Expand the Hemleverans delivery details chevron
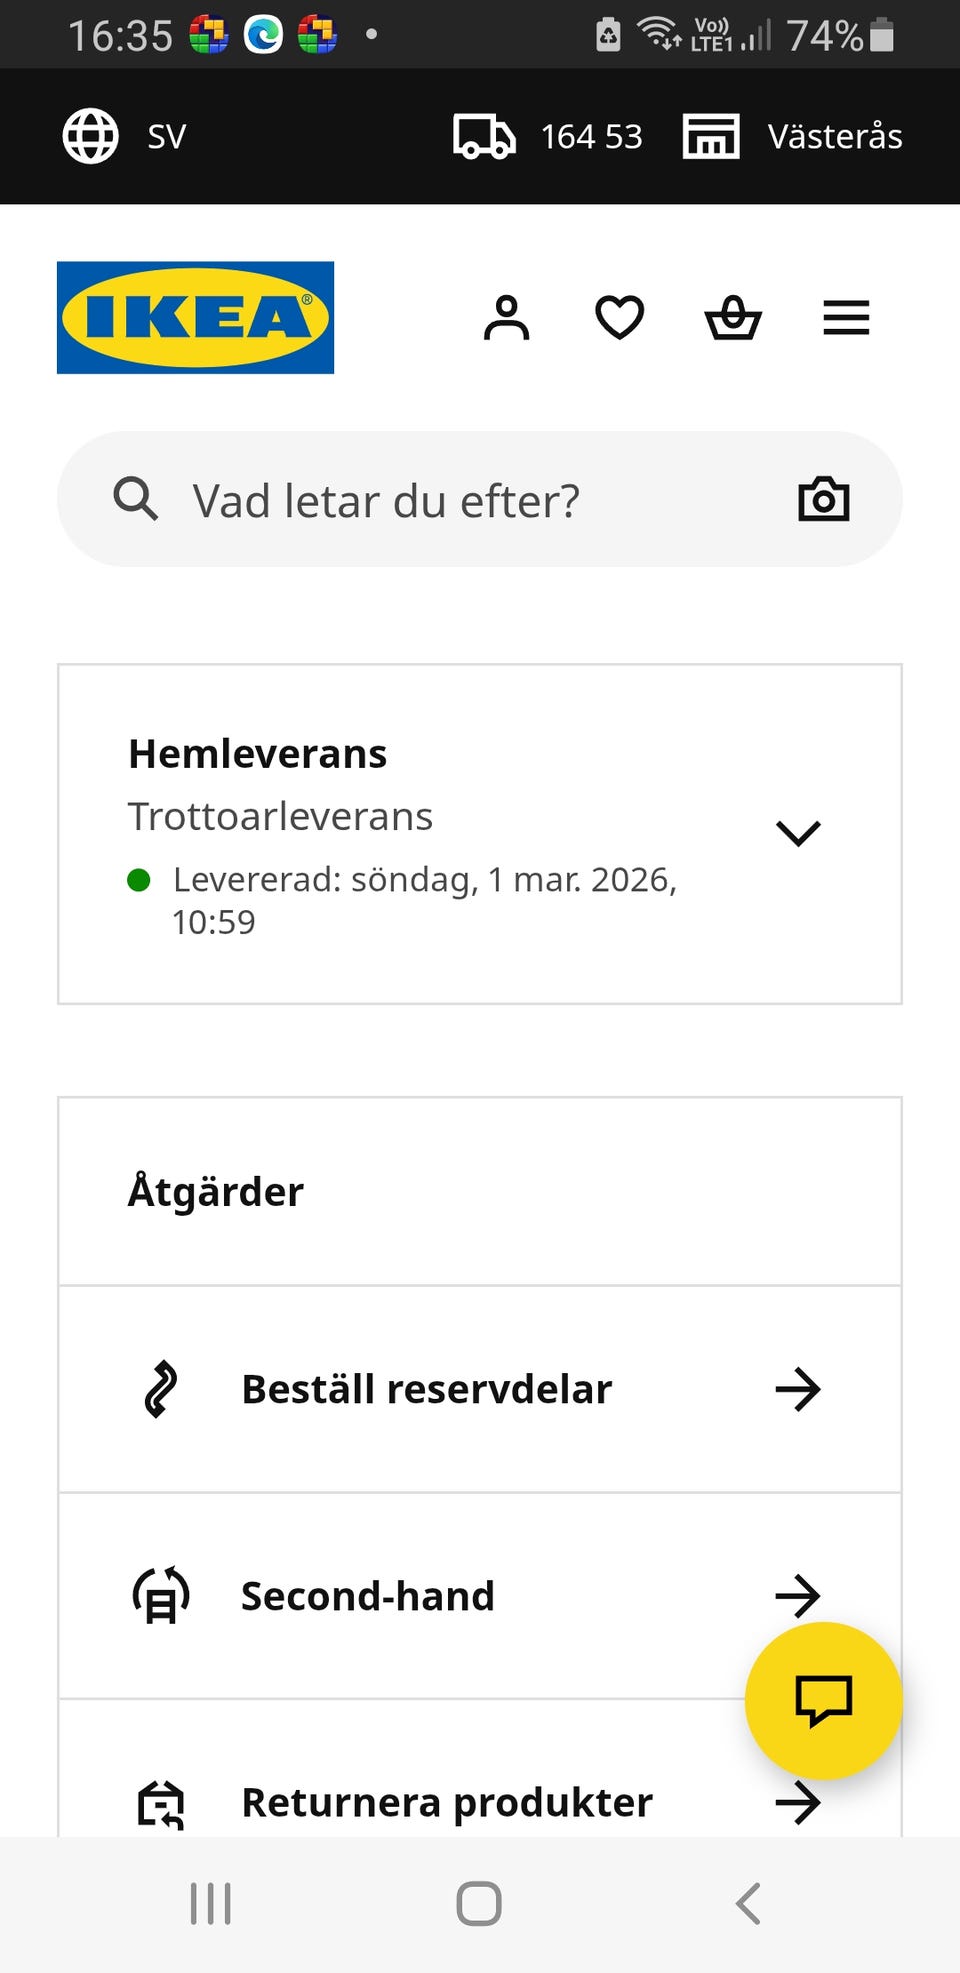The width and height of the screenshot is (960, 1973). pos(798,833)
